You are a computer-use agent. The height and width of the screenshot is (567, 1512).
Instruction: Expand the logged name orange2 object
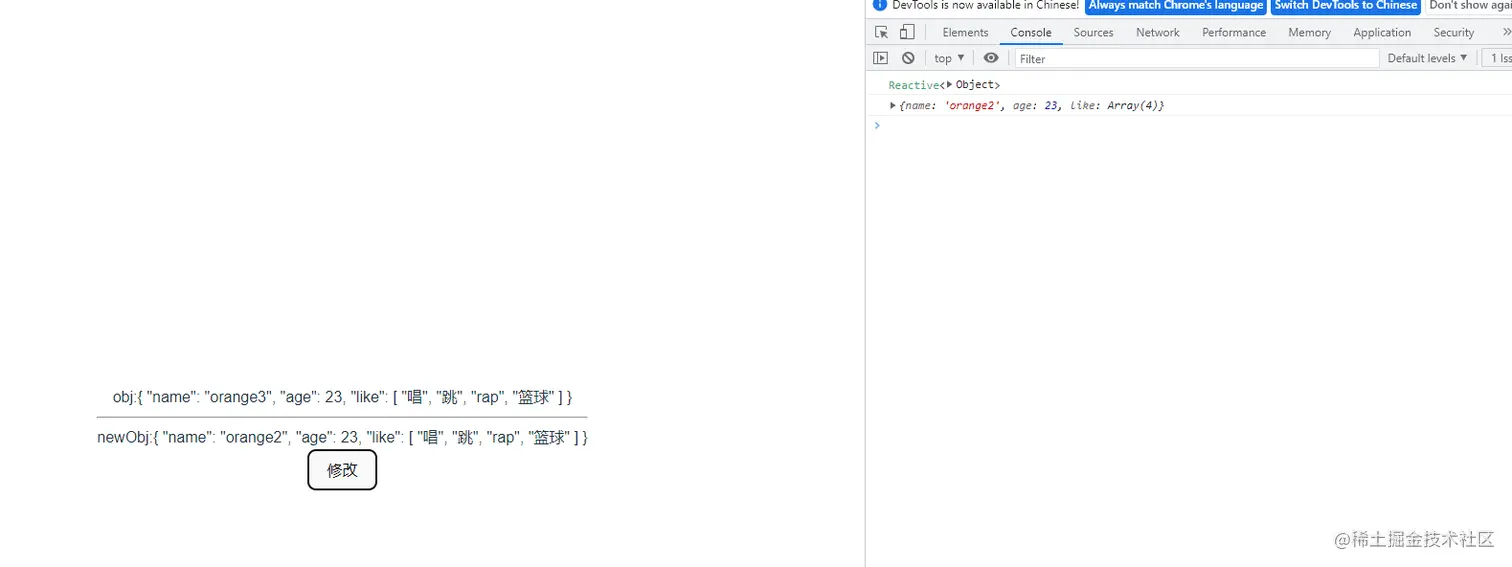click(x=893, y=105)
